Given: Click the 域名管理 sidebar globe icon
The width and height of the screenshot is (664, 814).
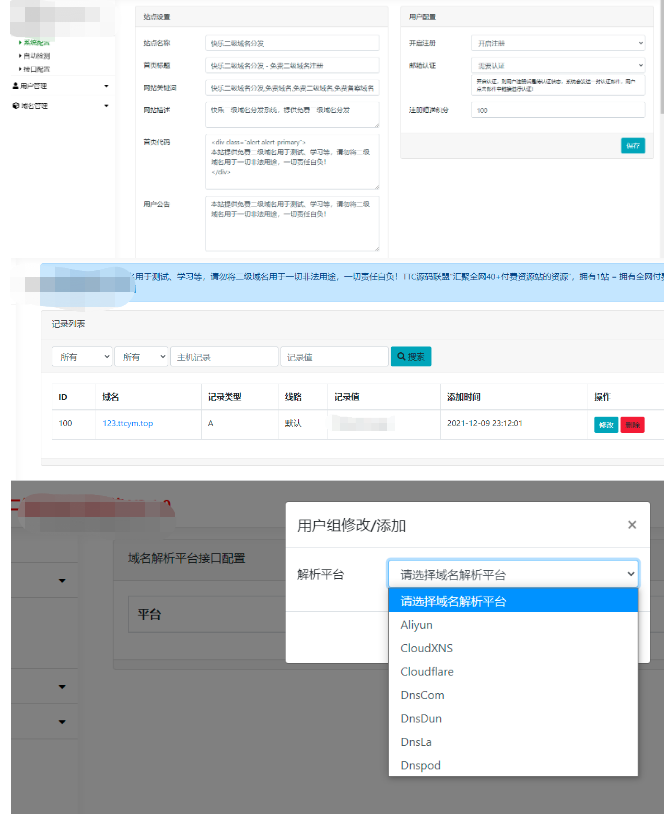Looking at the screenshot, I should click(x=15, y=105).
